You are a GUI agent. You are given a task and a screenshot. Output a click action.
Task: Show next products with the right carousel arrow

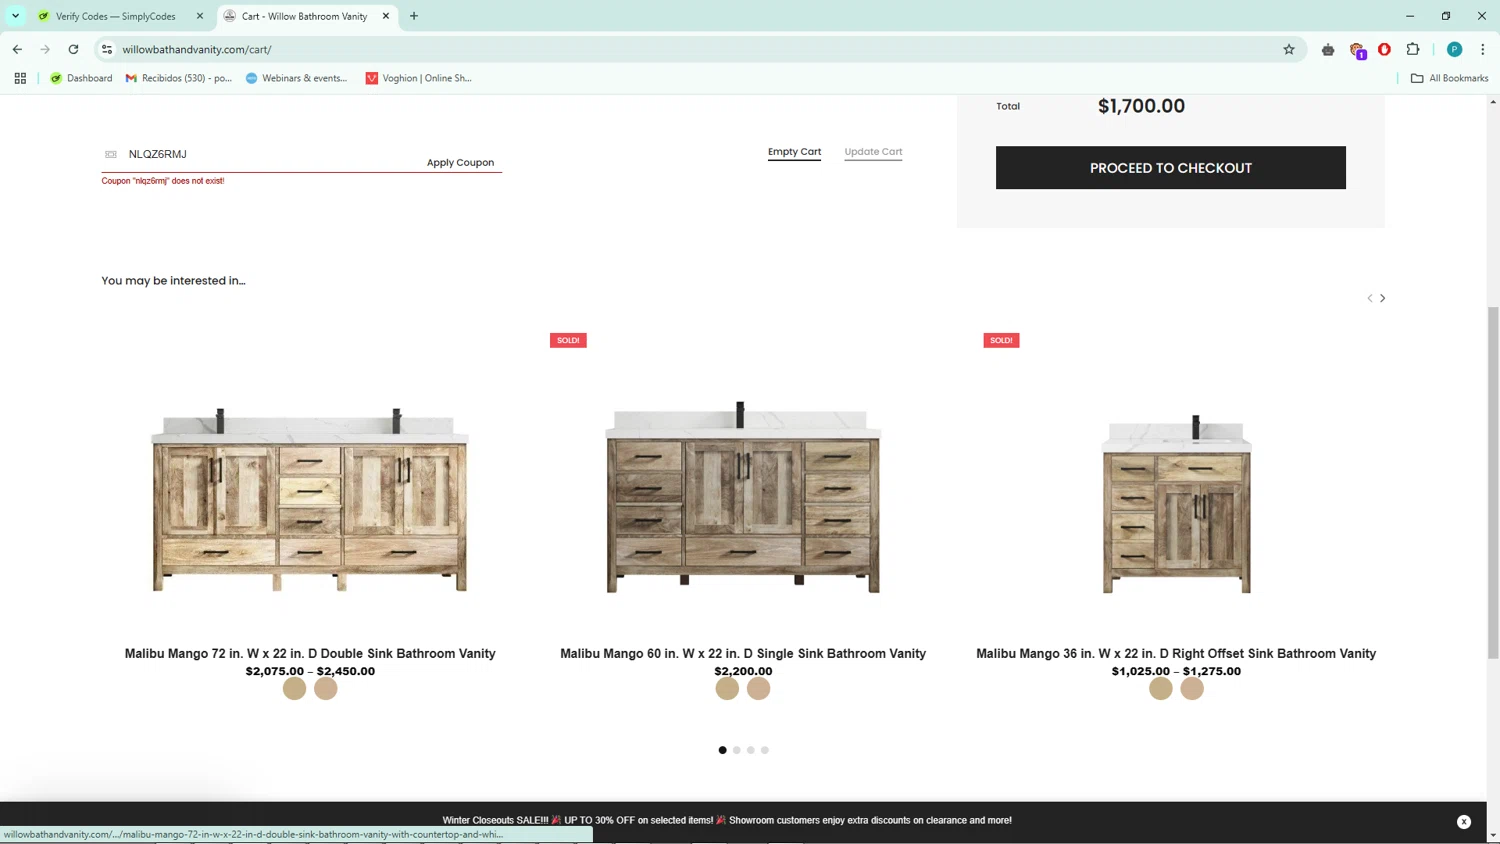(1383, 298)
